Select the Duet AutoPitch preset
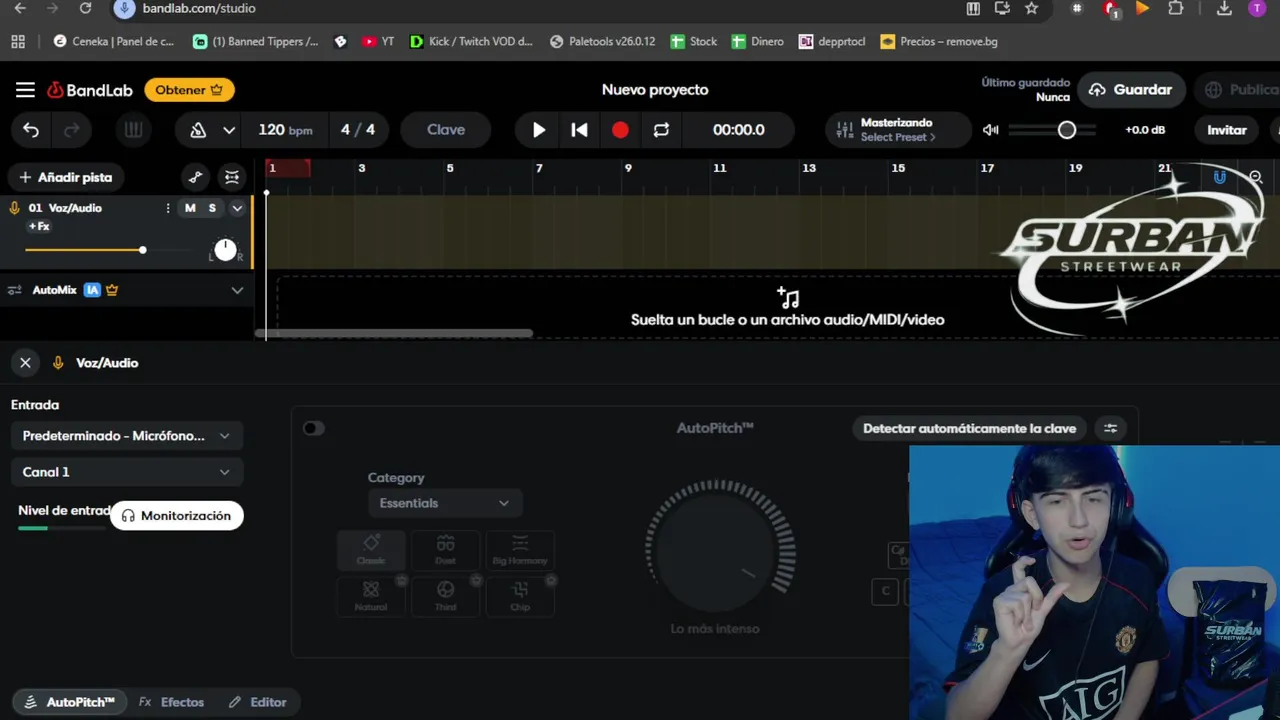1280x720 pixels. [446, 550]
